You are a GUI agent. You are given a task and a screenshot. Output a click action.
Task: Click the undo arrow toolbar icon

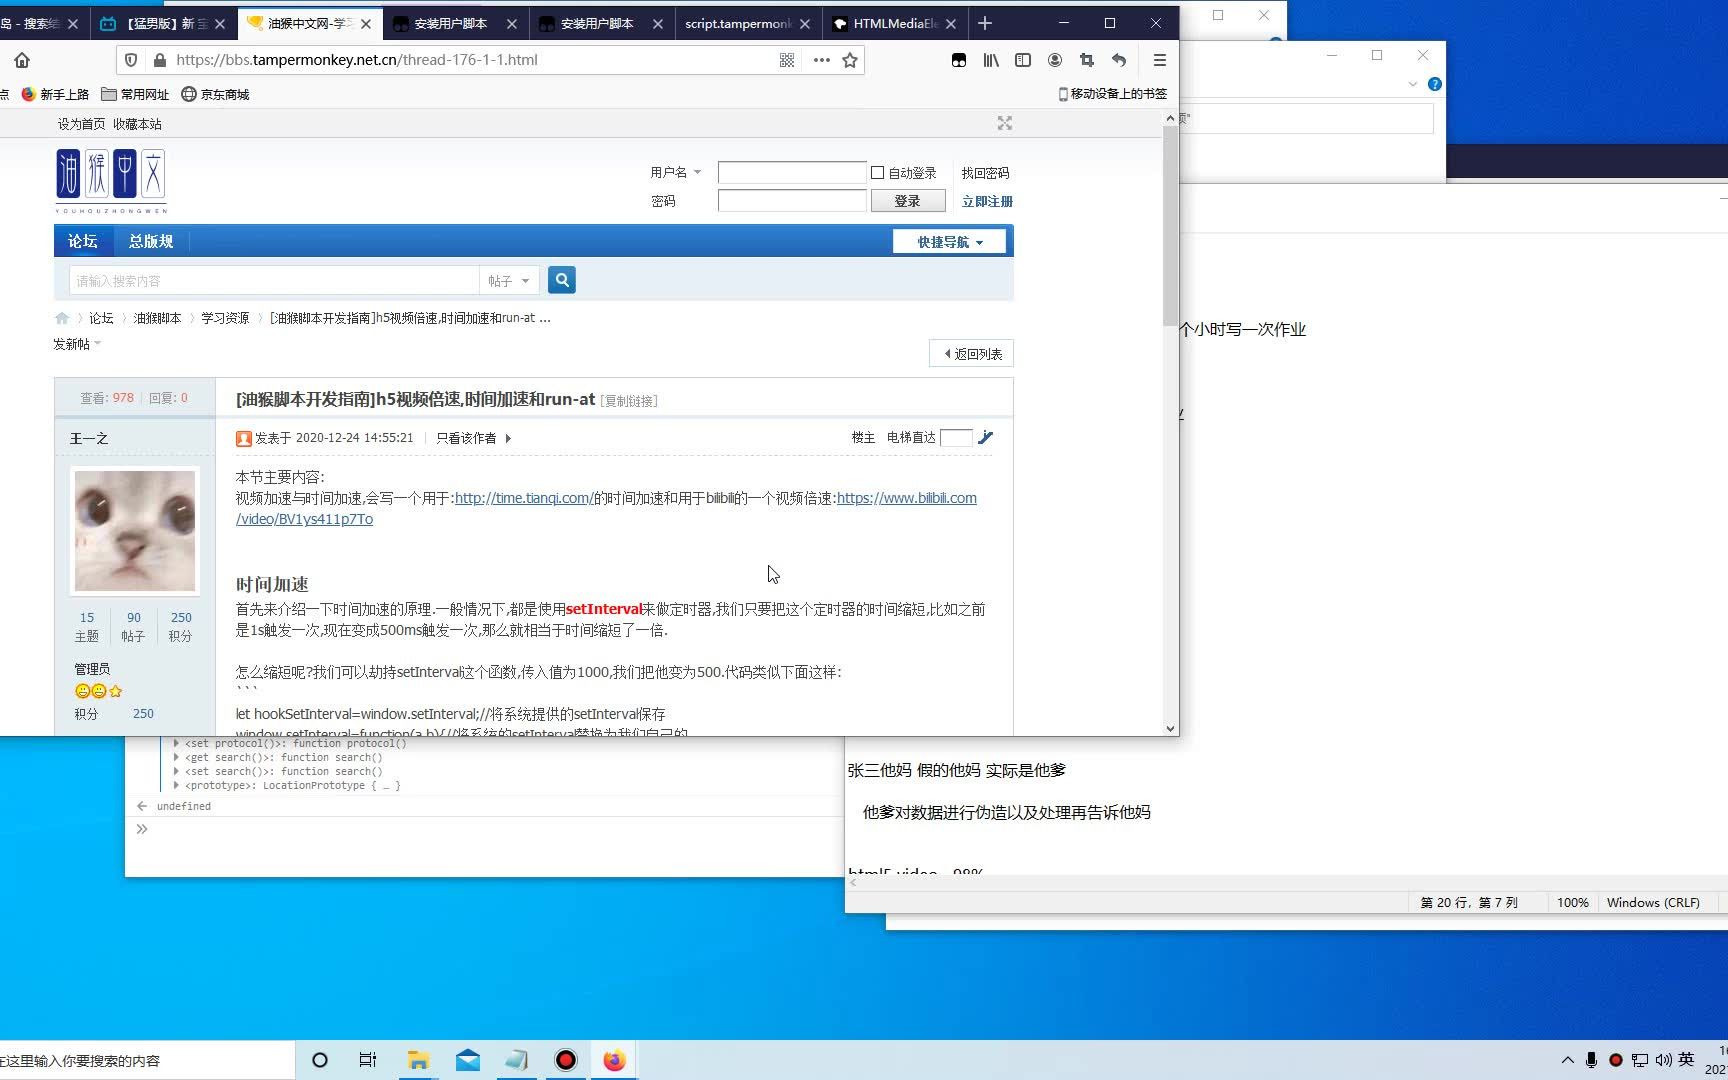[x=1119, y=60]
